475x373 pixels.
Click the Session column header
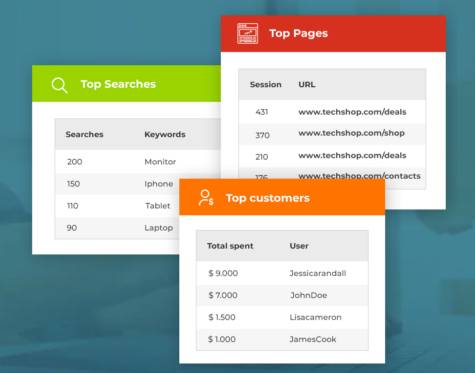point(266,84)
